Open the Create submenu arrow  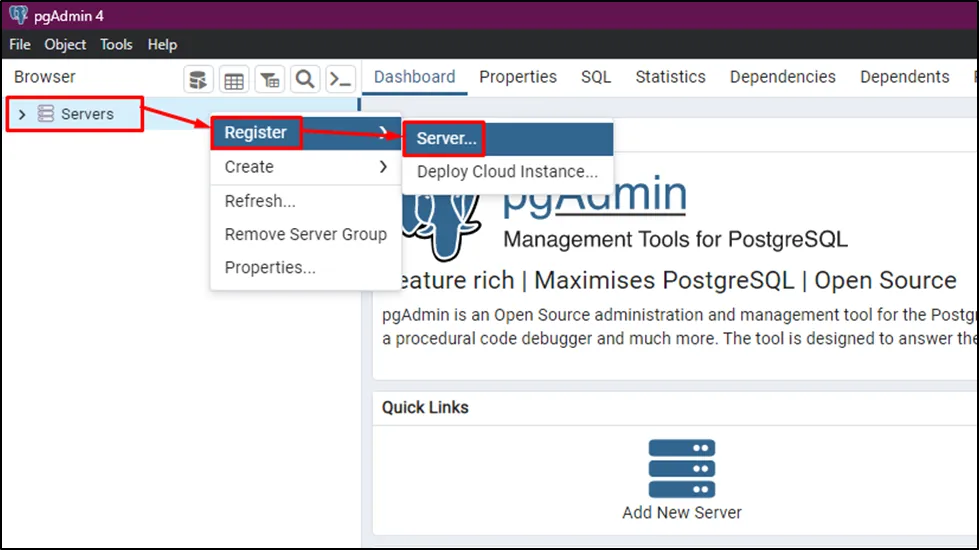[x=383, y=167]
